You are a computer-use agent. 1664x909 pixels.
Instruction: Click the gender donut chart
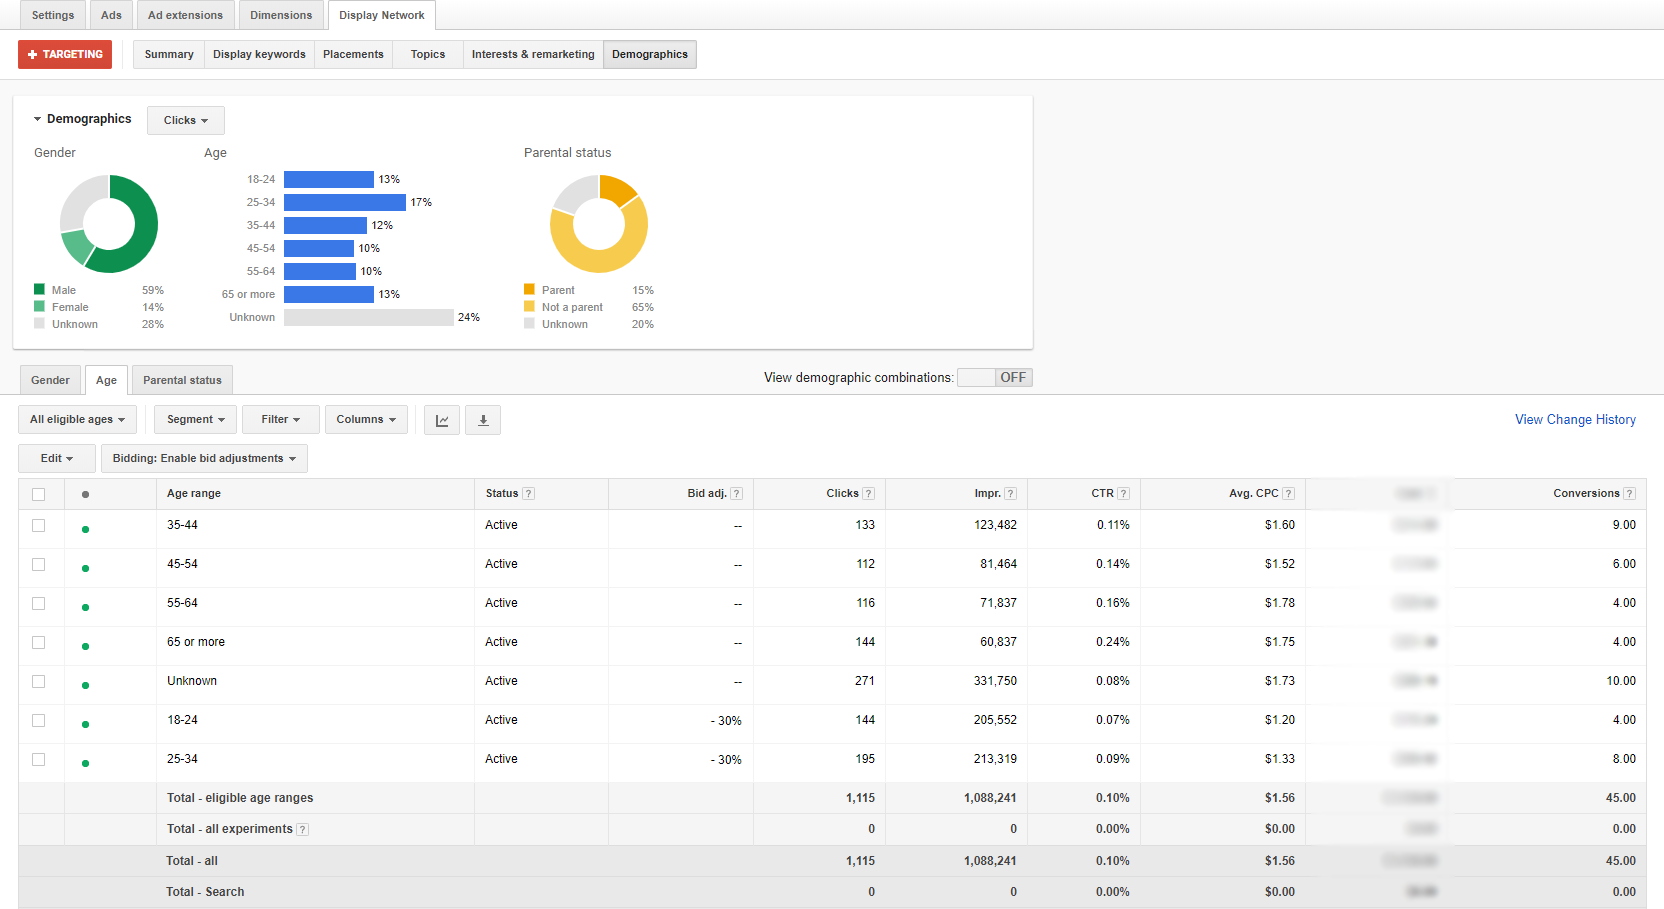click(x=109, y=224)
